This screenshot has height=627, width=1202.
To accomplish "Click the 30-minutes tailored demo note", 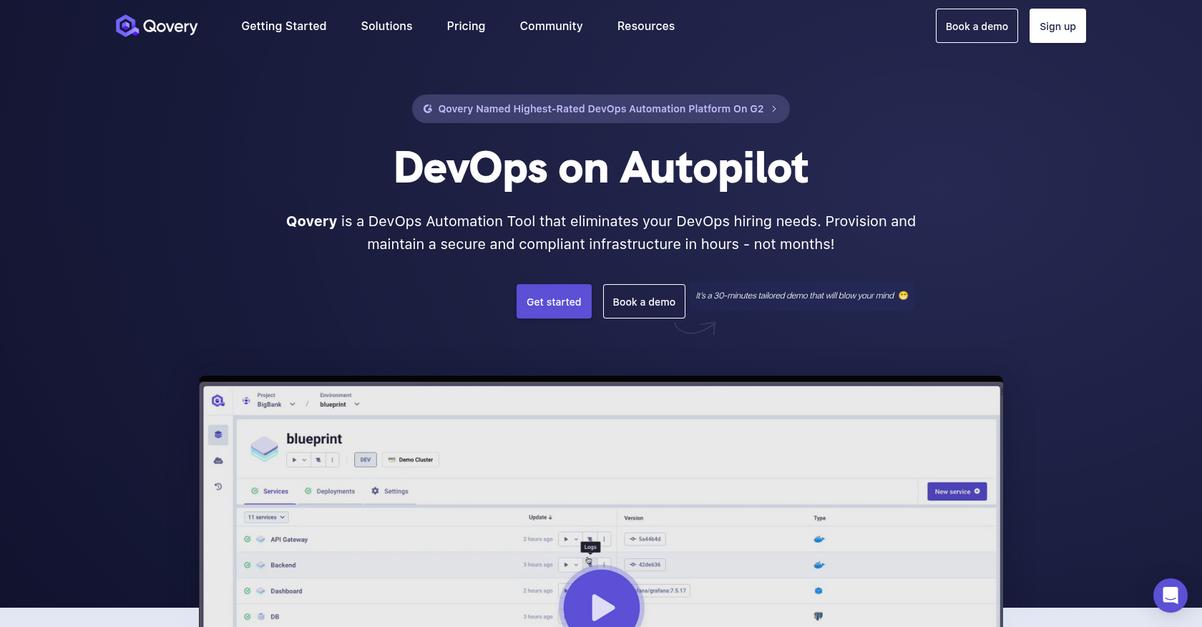I will [x=802, y=296].
